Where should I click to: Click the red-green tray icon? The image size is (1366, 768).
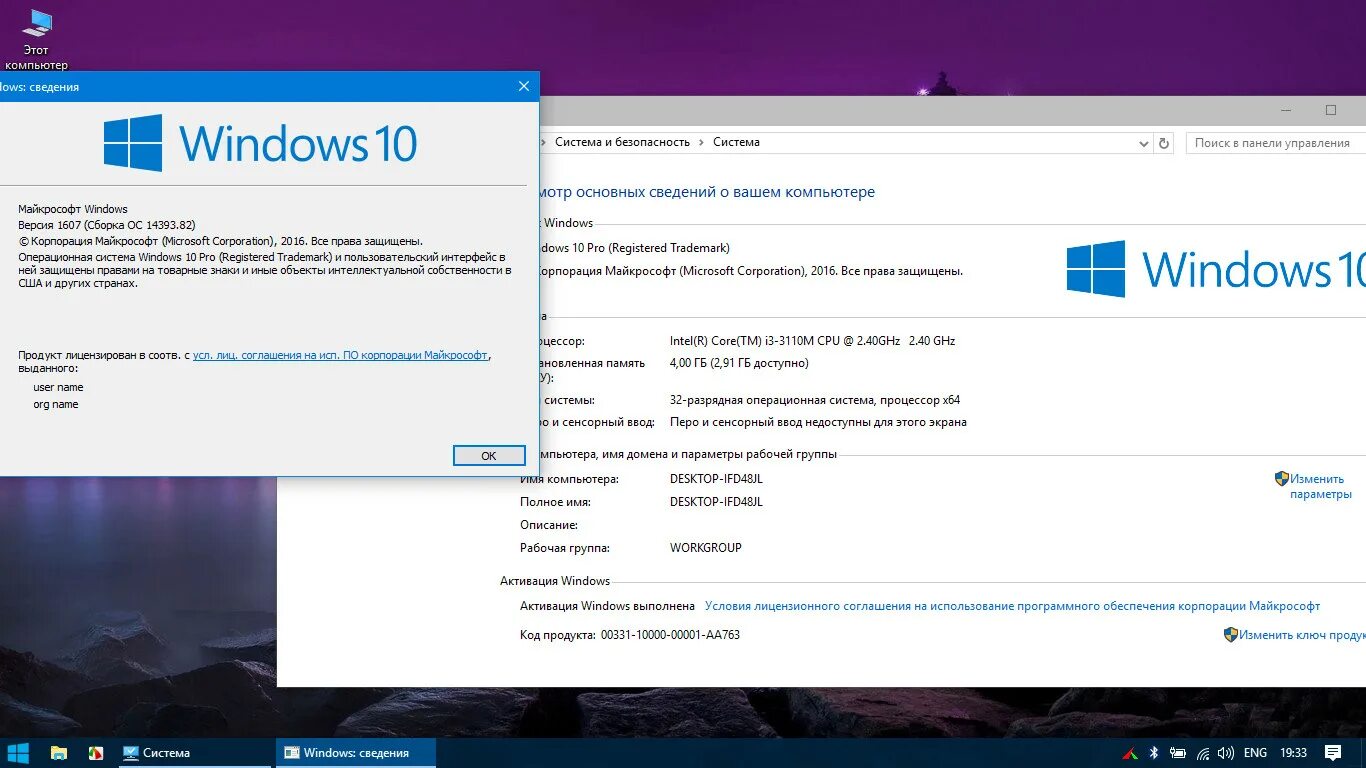1130,753
